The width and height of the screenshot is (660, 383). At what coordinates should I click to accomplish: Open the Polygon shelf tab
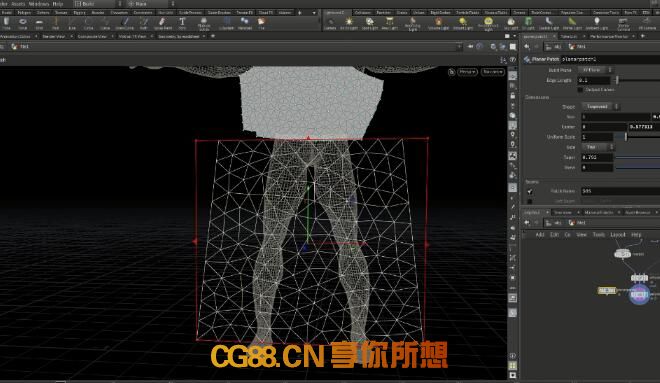click(24, 13)
